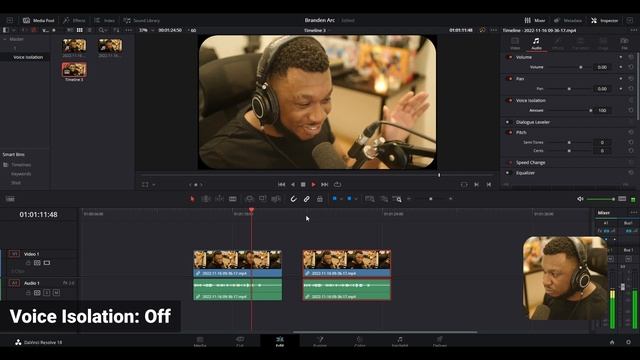Image resolution: width=640 pixels, height=360 pixels.
Task: Add keyframe for Pan section
Action: coord(621,79)
